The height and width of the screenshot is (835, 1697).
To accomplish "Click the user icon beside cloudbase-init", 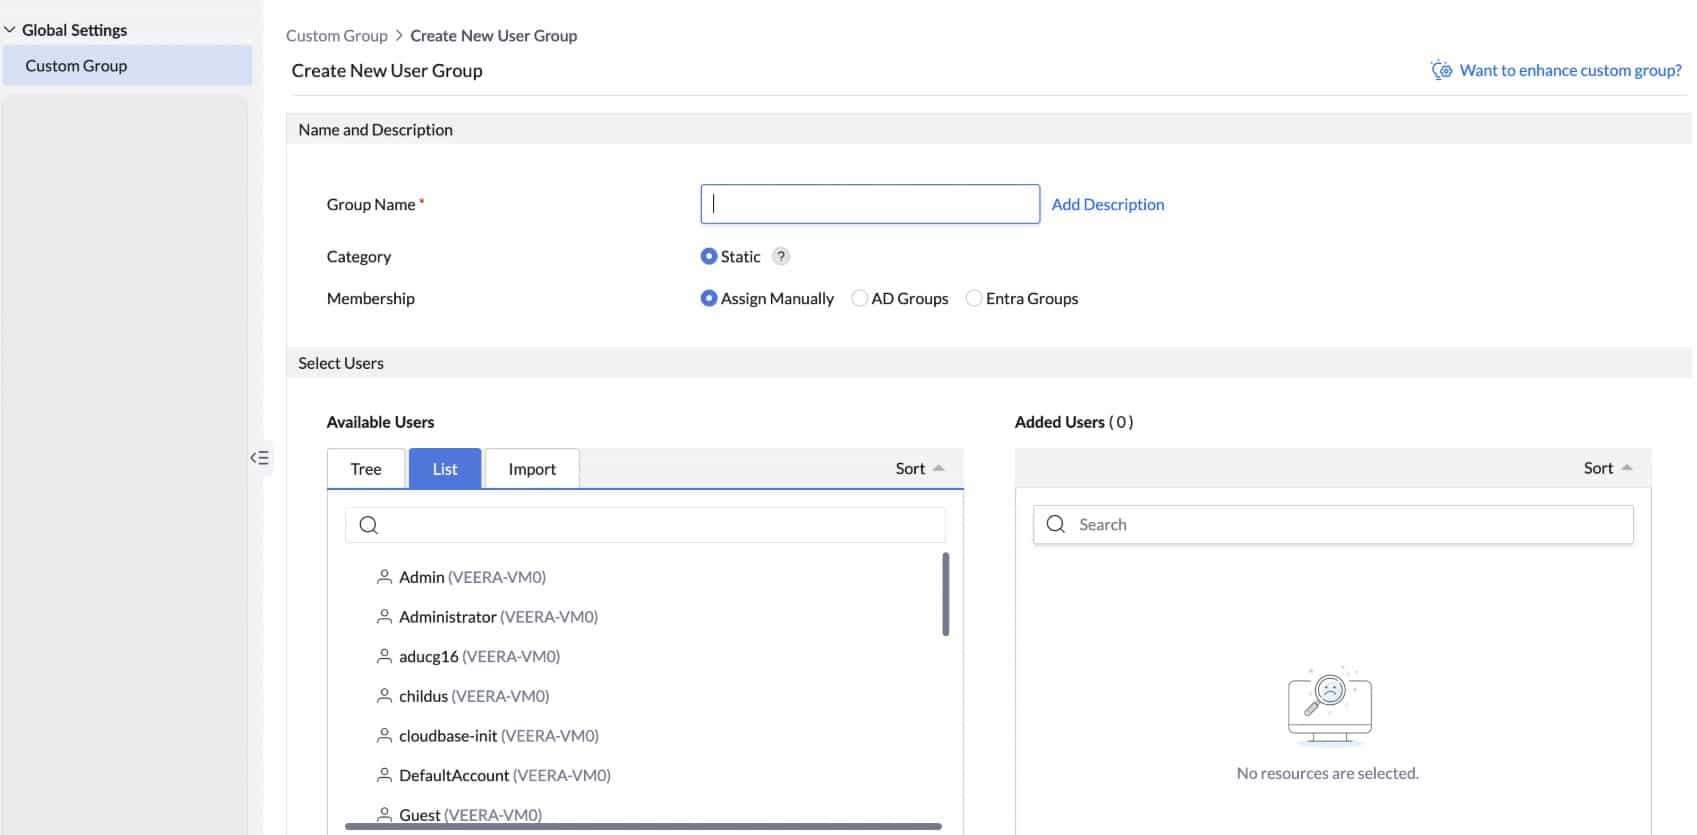I will point(384,736).
